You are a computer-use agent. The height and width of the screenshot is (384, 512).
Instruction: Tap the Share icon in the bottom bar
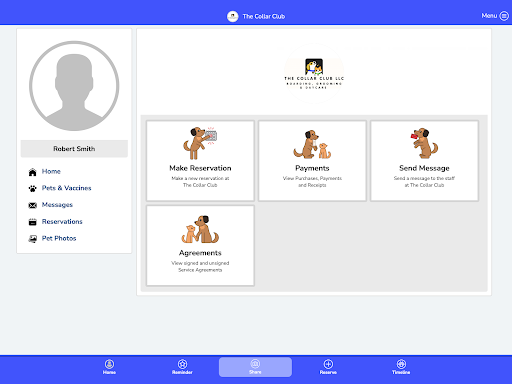[x=255, y=364]
